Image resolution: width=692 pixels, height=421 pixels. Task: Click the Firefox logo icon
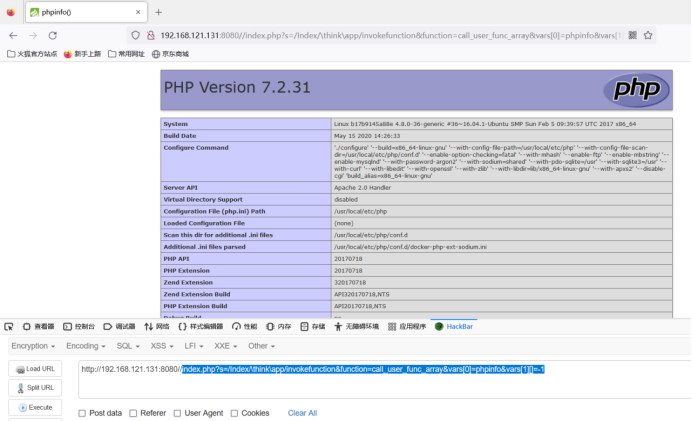[11, 12]
